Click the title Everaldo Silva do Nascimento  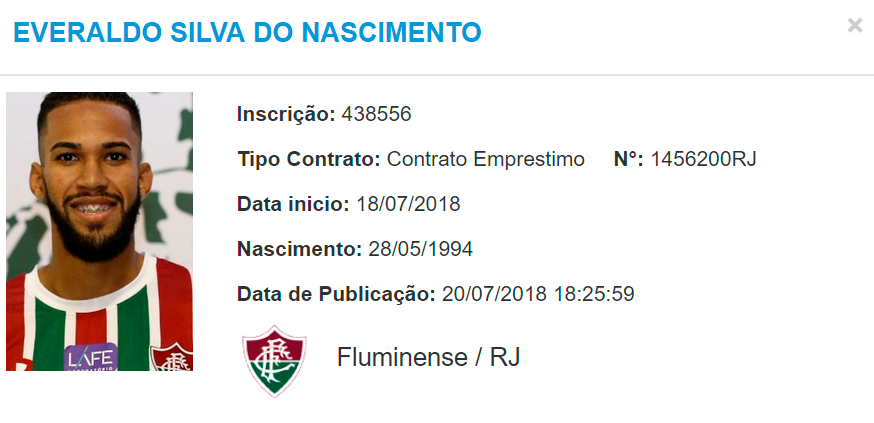pos(246,32)
